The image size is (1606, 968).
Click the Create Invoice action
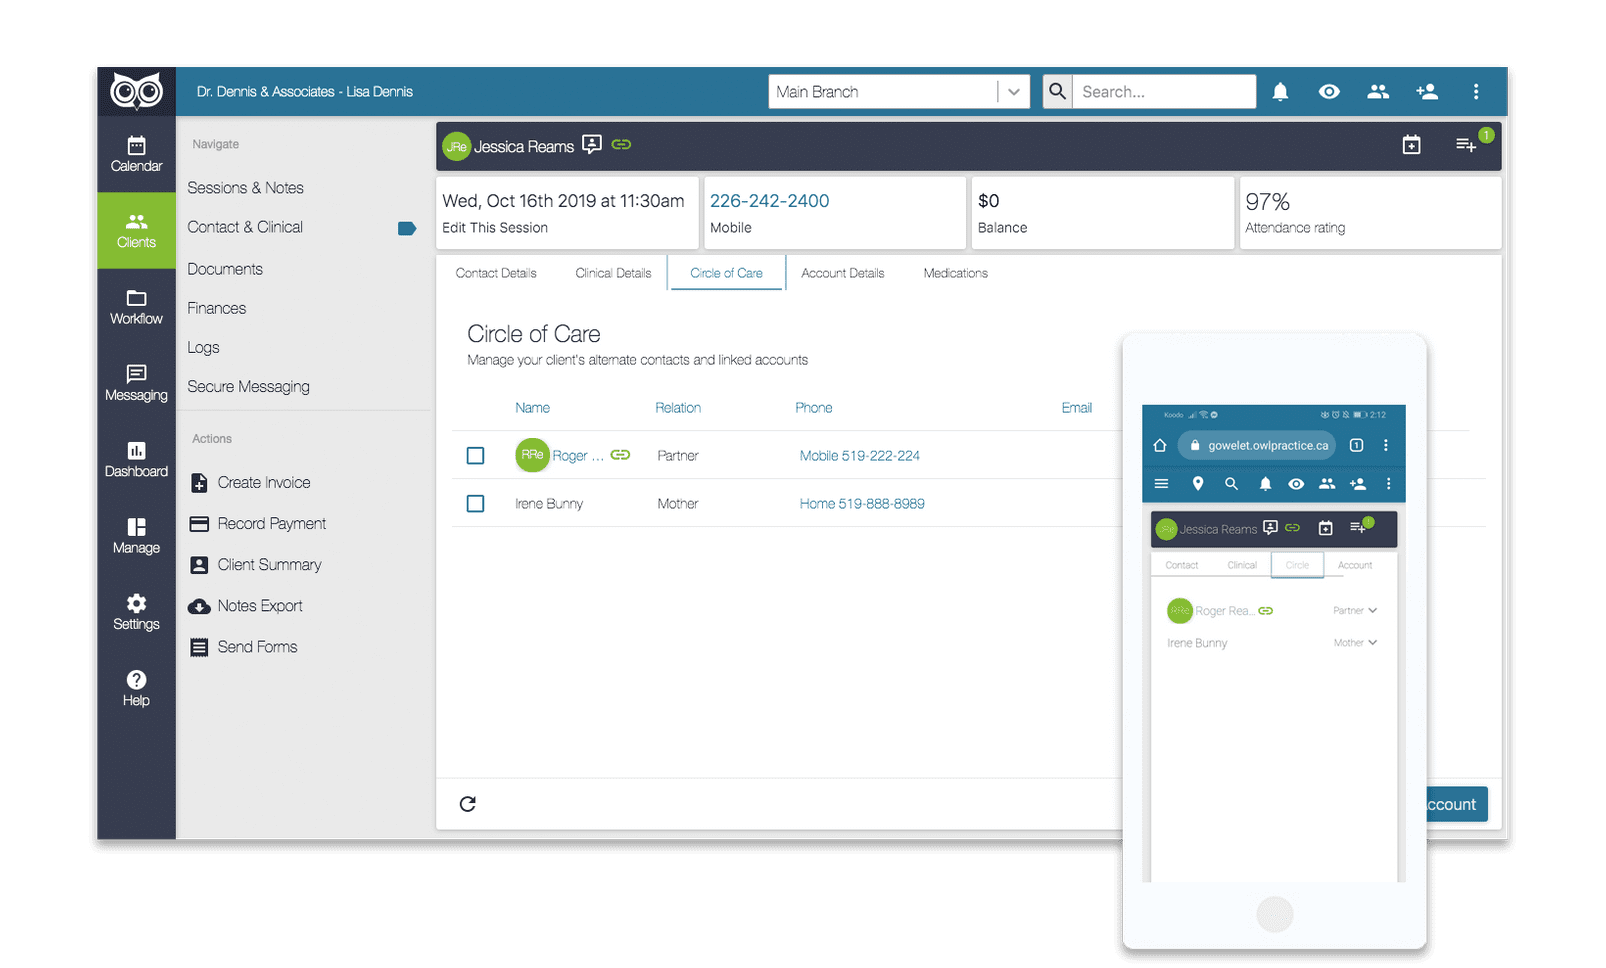tap(261, 482)
